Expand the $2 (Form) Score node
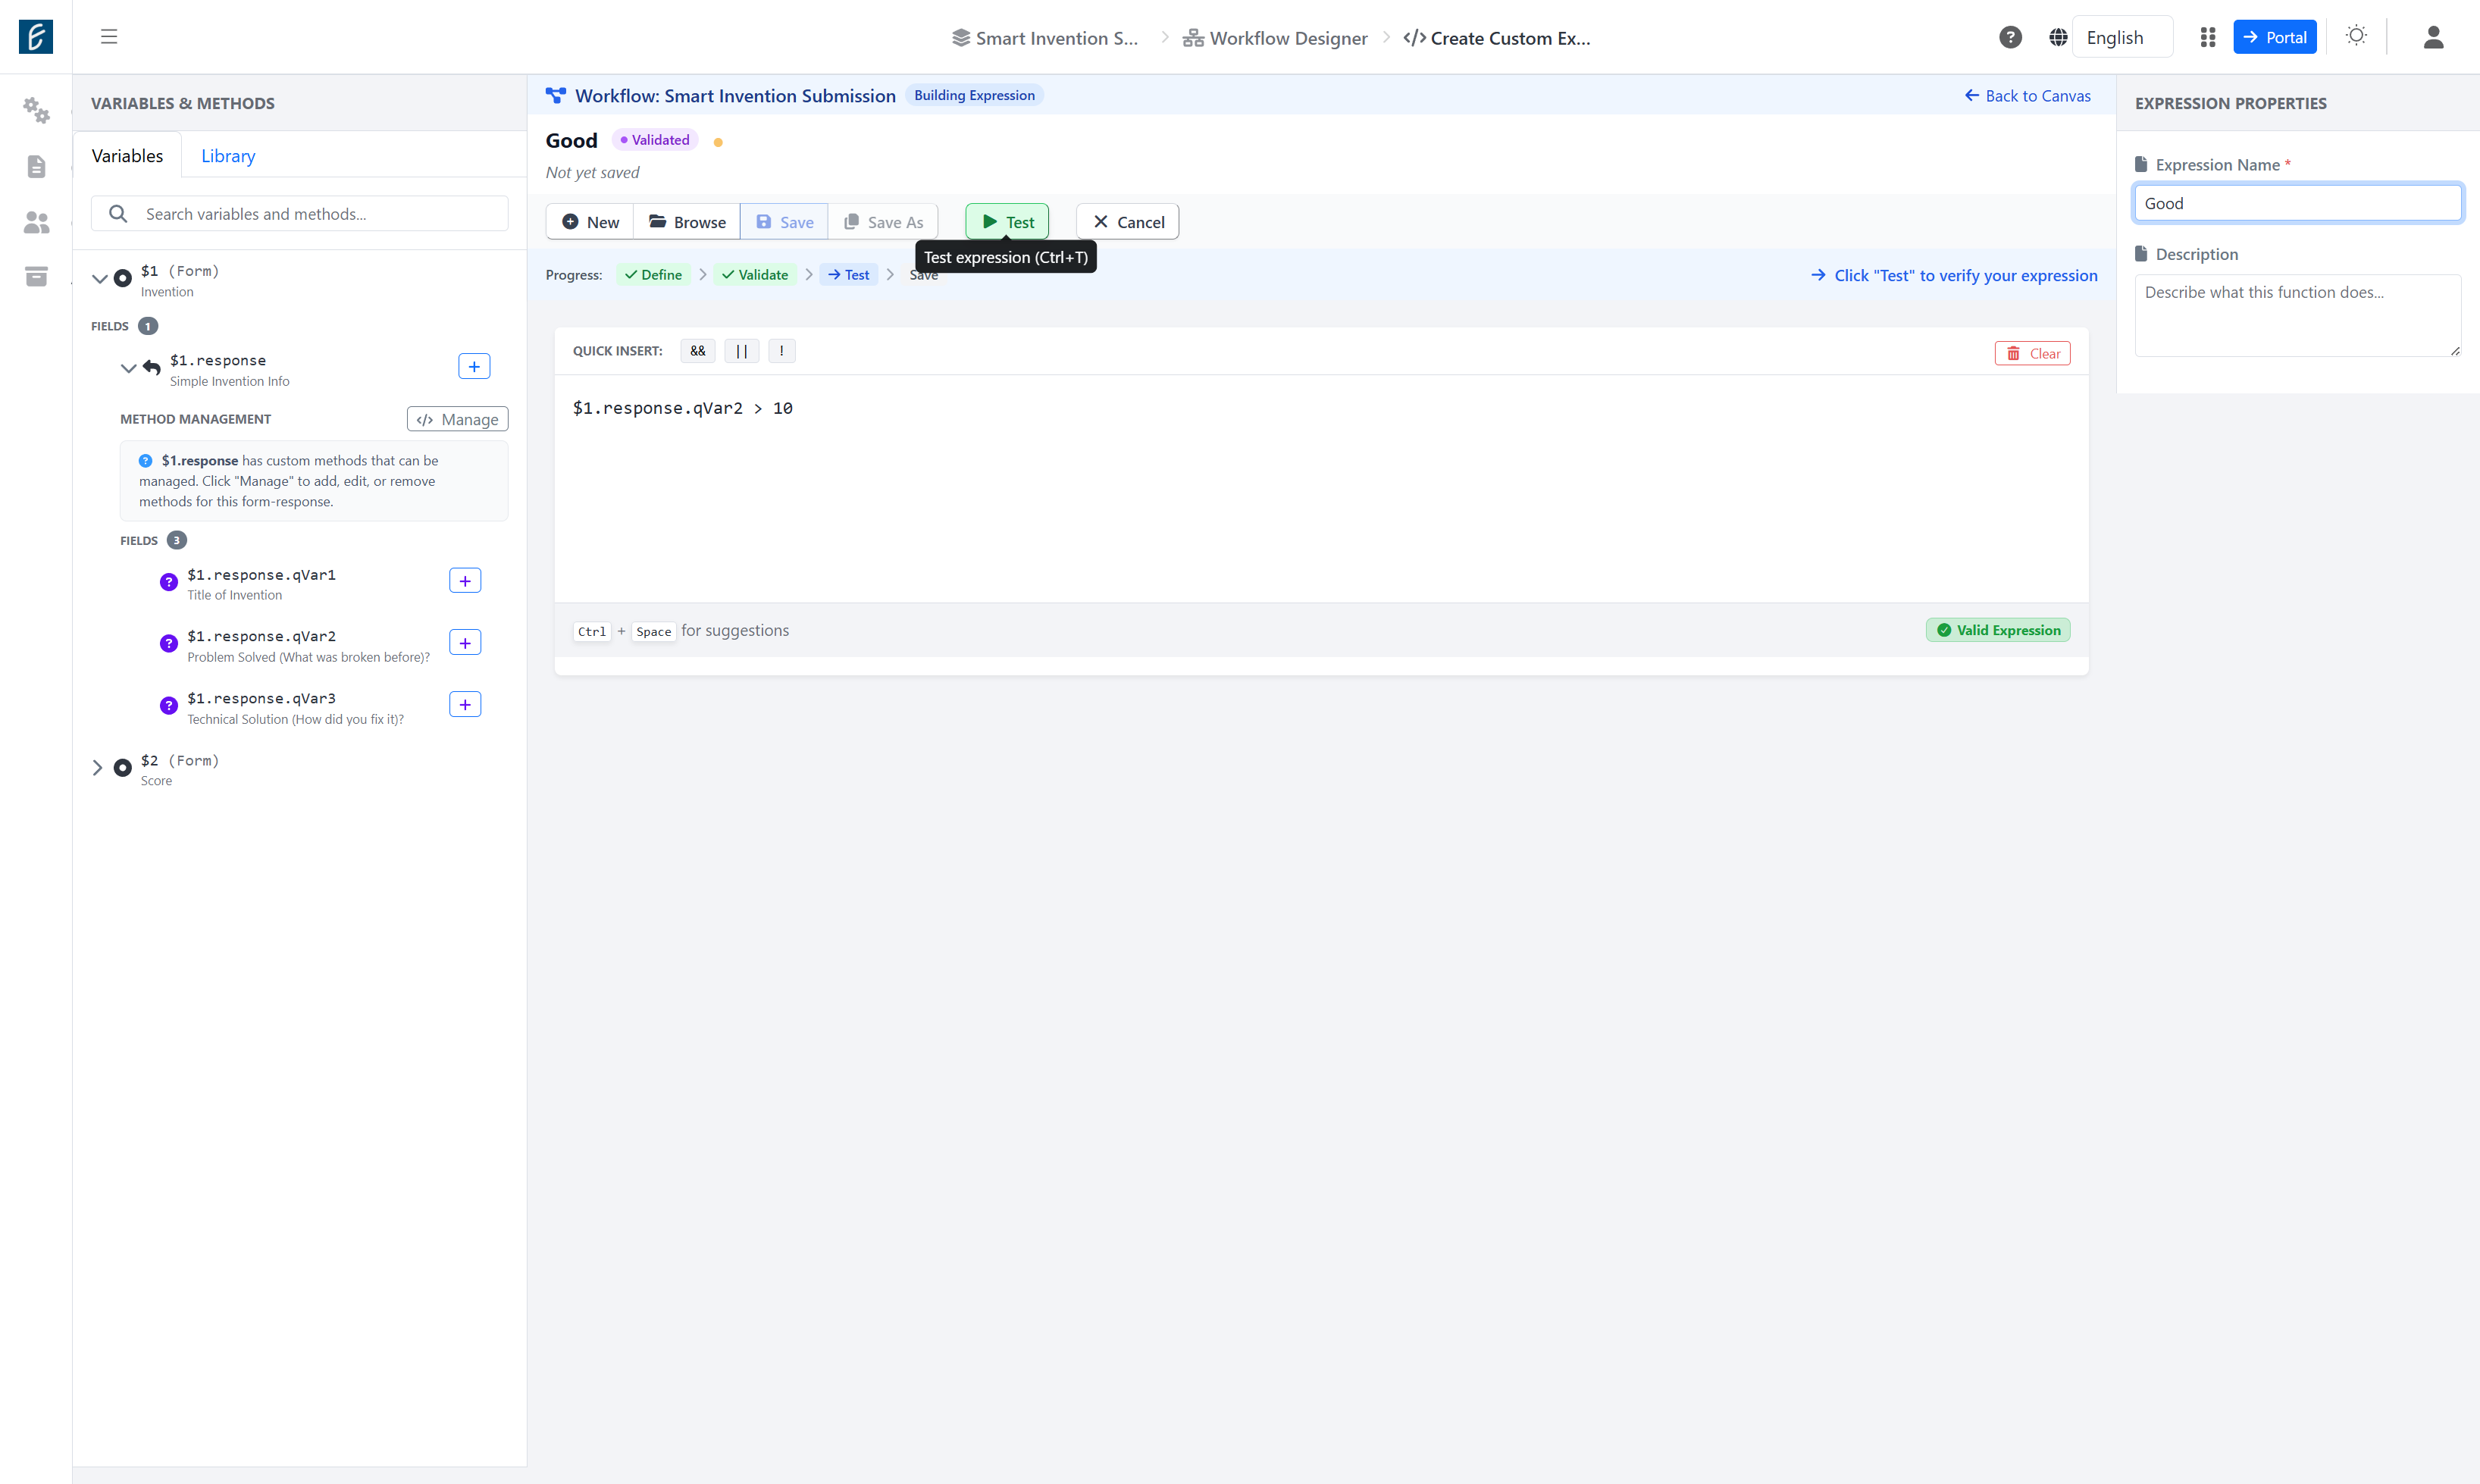The height and width of the screenshot is (1484, 2480). (x=98, y=768)
